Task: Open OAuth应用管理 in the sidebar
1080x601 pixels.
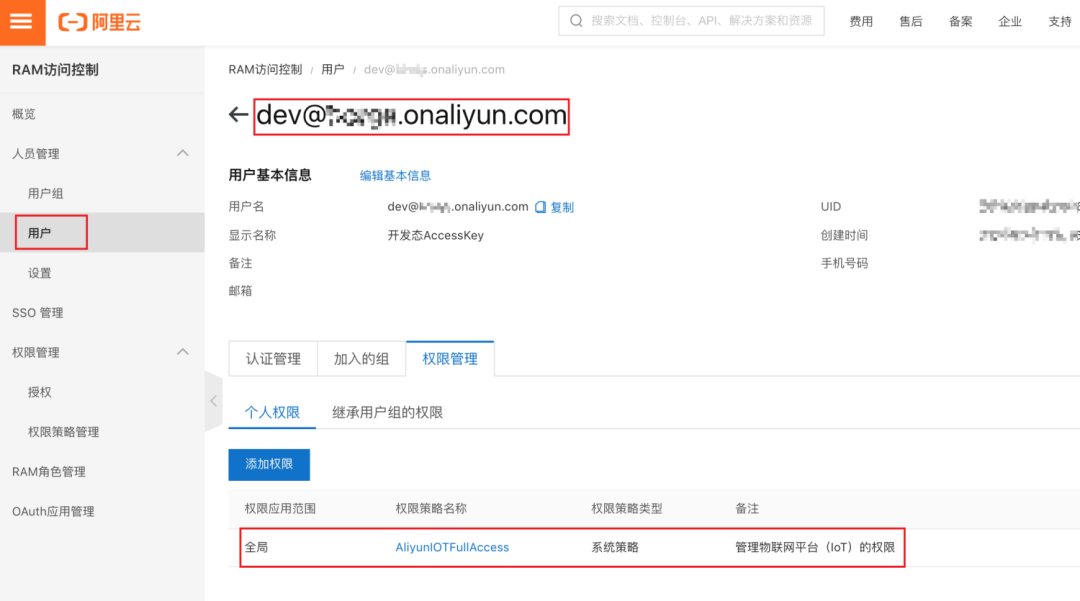Action: 53,512
